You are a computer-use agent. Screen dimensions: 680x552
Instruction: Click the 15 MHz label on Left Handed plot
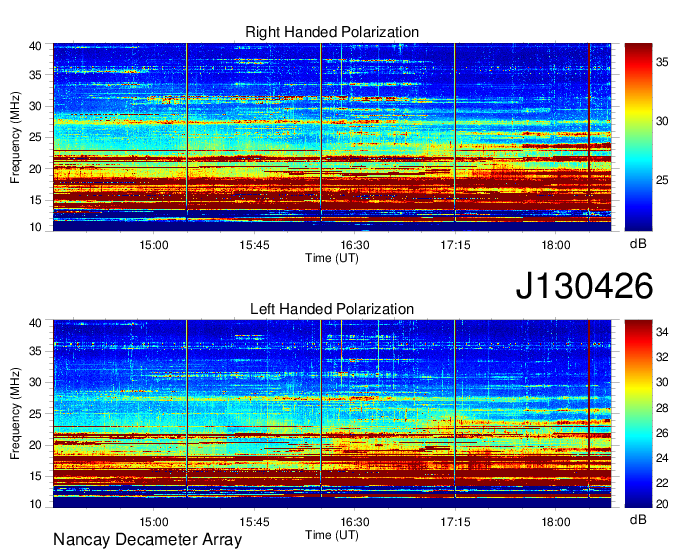[x=35, y=476]
